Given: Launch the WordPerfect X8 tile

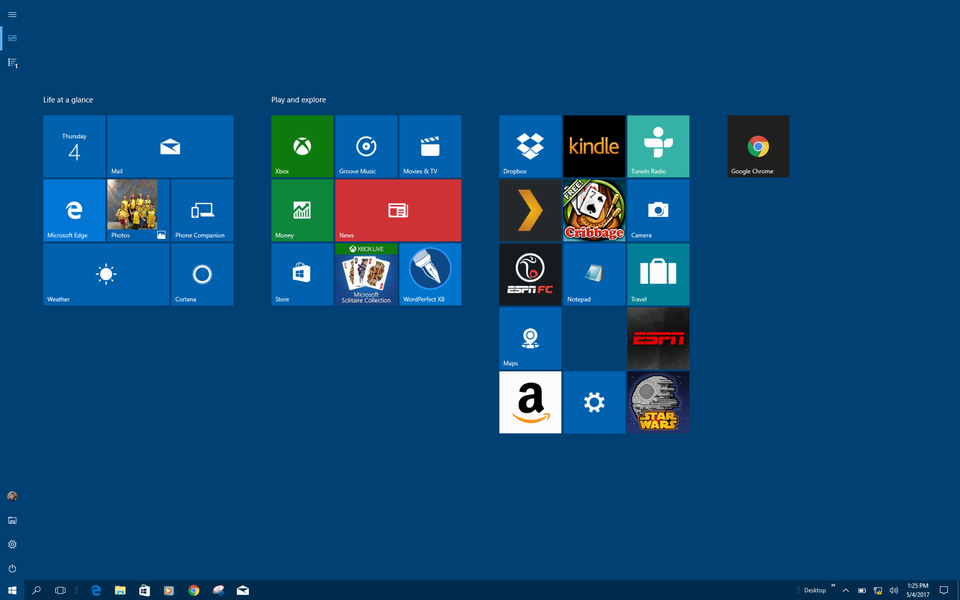Looking at the screenshot, I should coord(430,274).
